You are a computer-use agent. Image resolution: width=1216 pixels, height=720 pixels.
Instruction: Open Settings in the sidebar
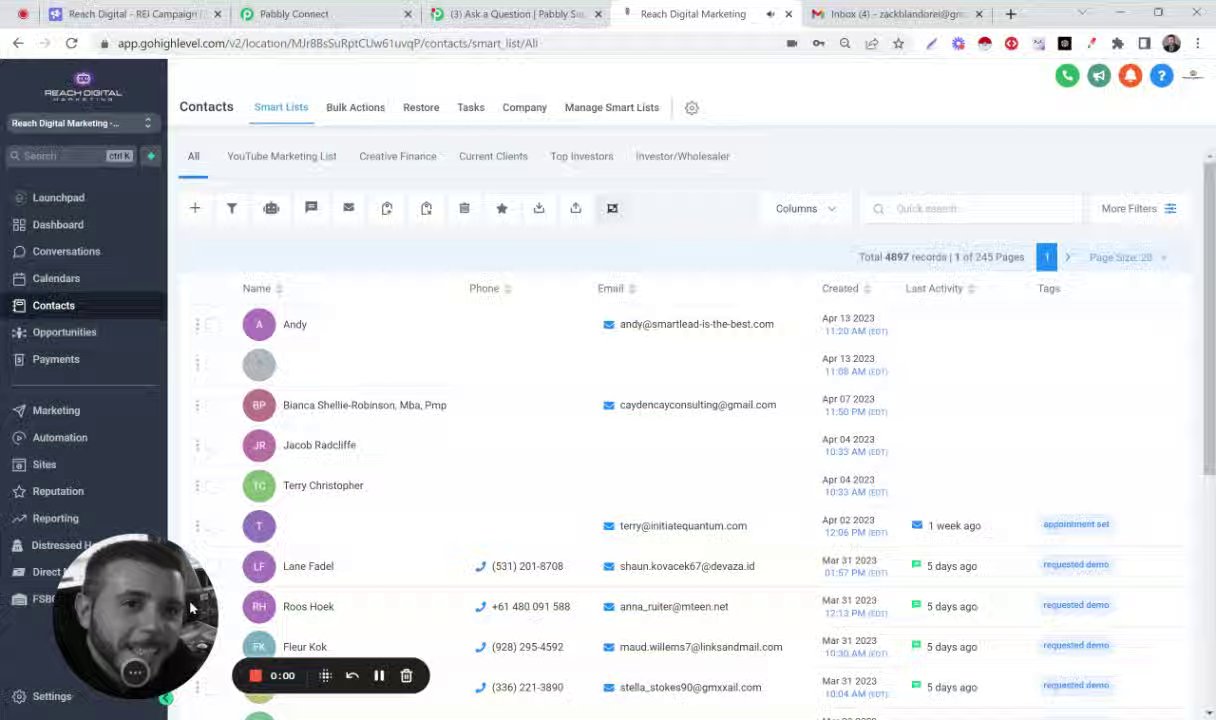52,697
